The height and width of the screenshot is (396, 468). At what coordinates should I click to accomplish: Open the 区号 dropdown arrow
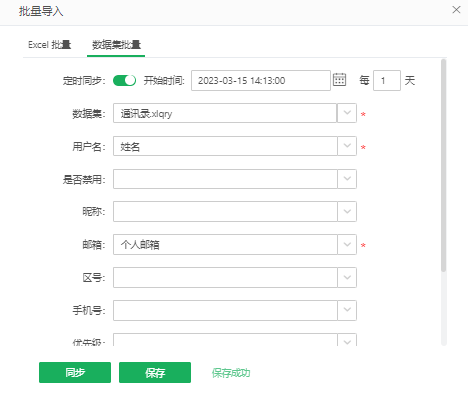pos(347,277)
